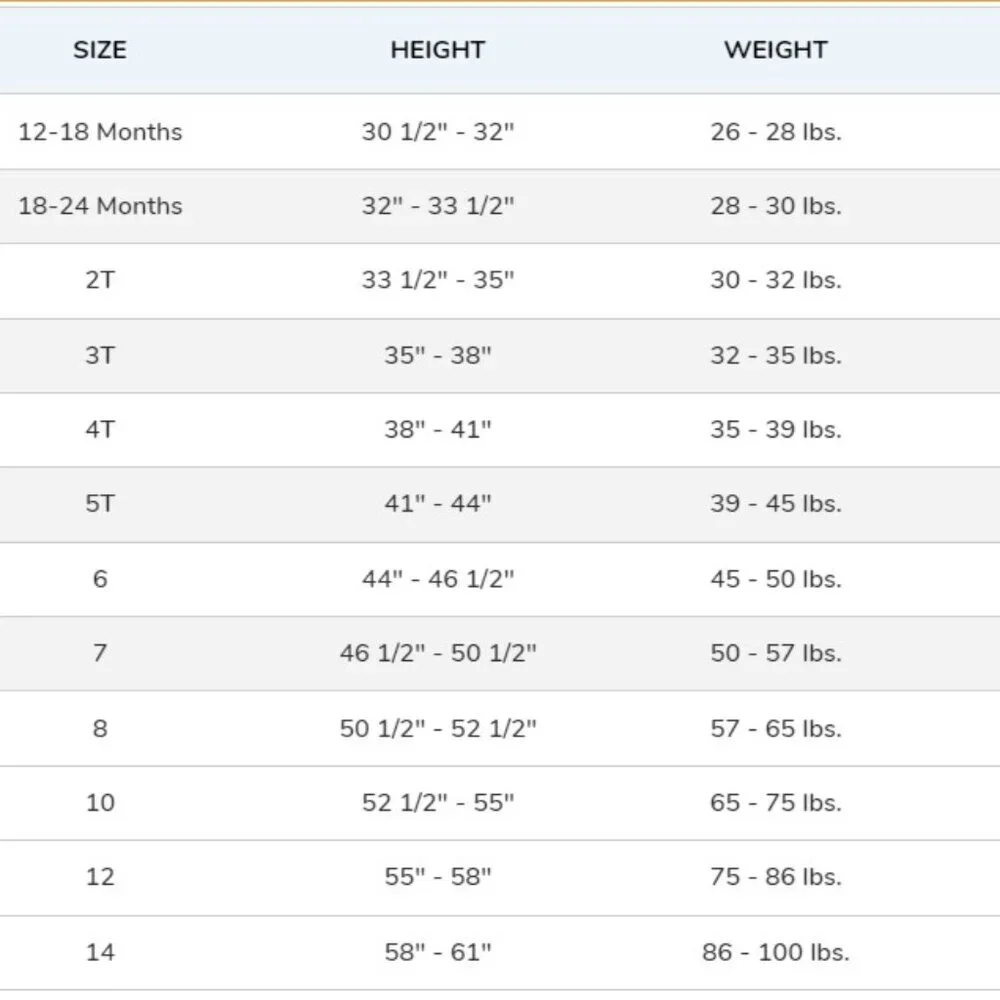Viewport: 1000px width, 1000px height.
Task: Click height value 46 1/2" - 50 1/2"
Action: pos(438,653)
